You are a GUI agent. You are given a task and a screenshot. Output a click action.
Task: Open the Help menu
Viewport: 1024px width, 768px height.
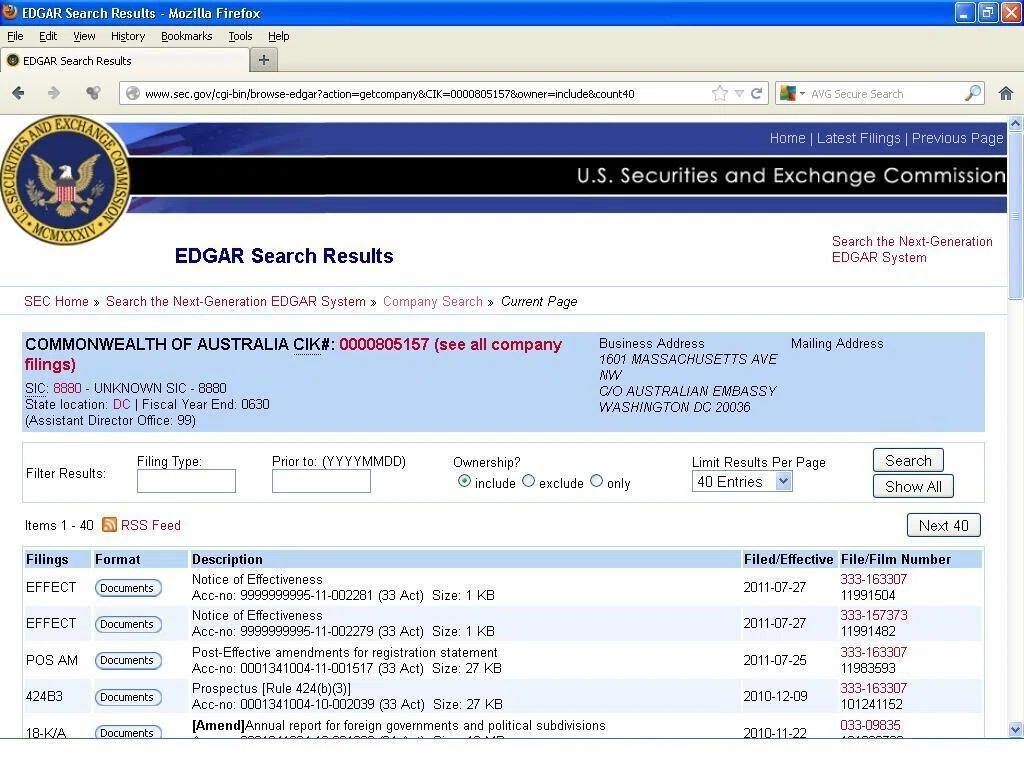278,36
